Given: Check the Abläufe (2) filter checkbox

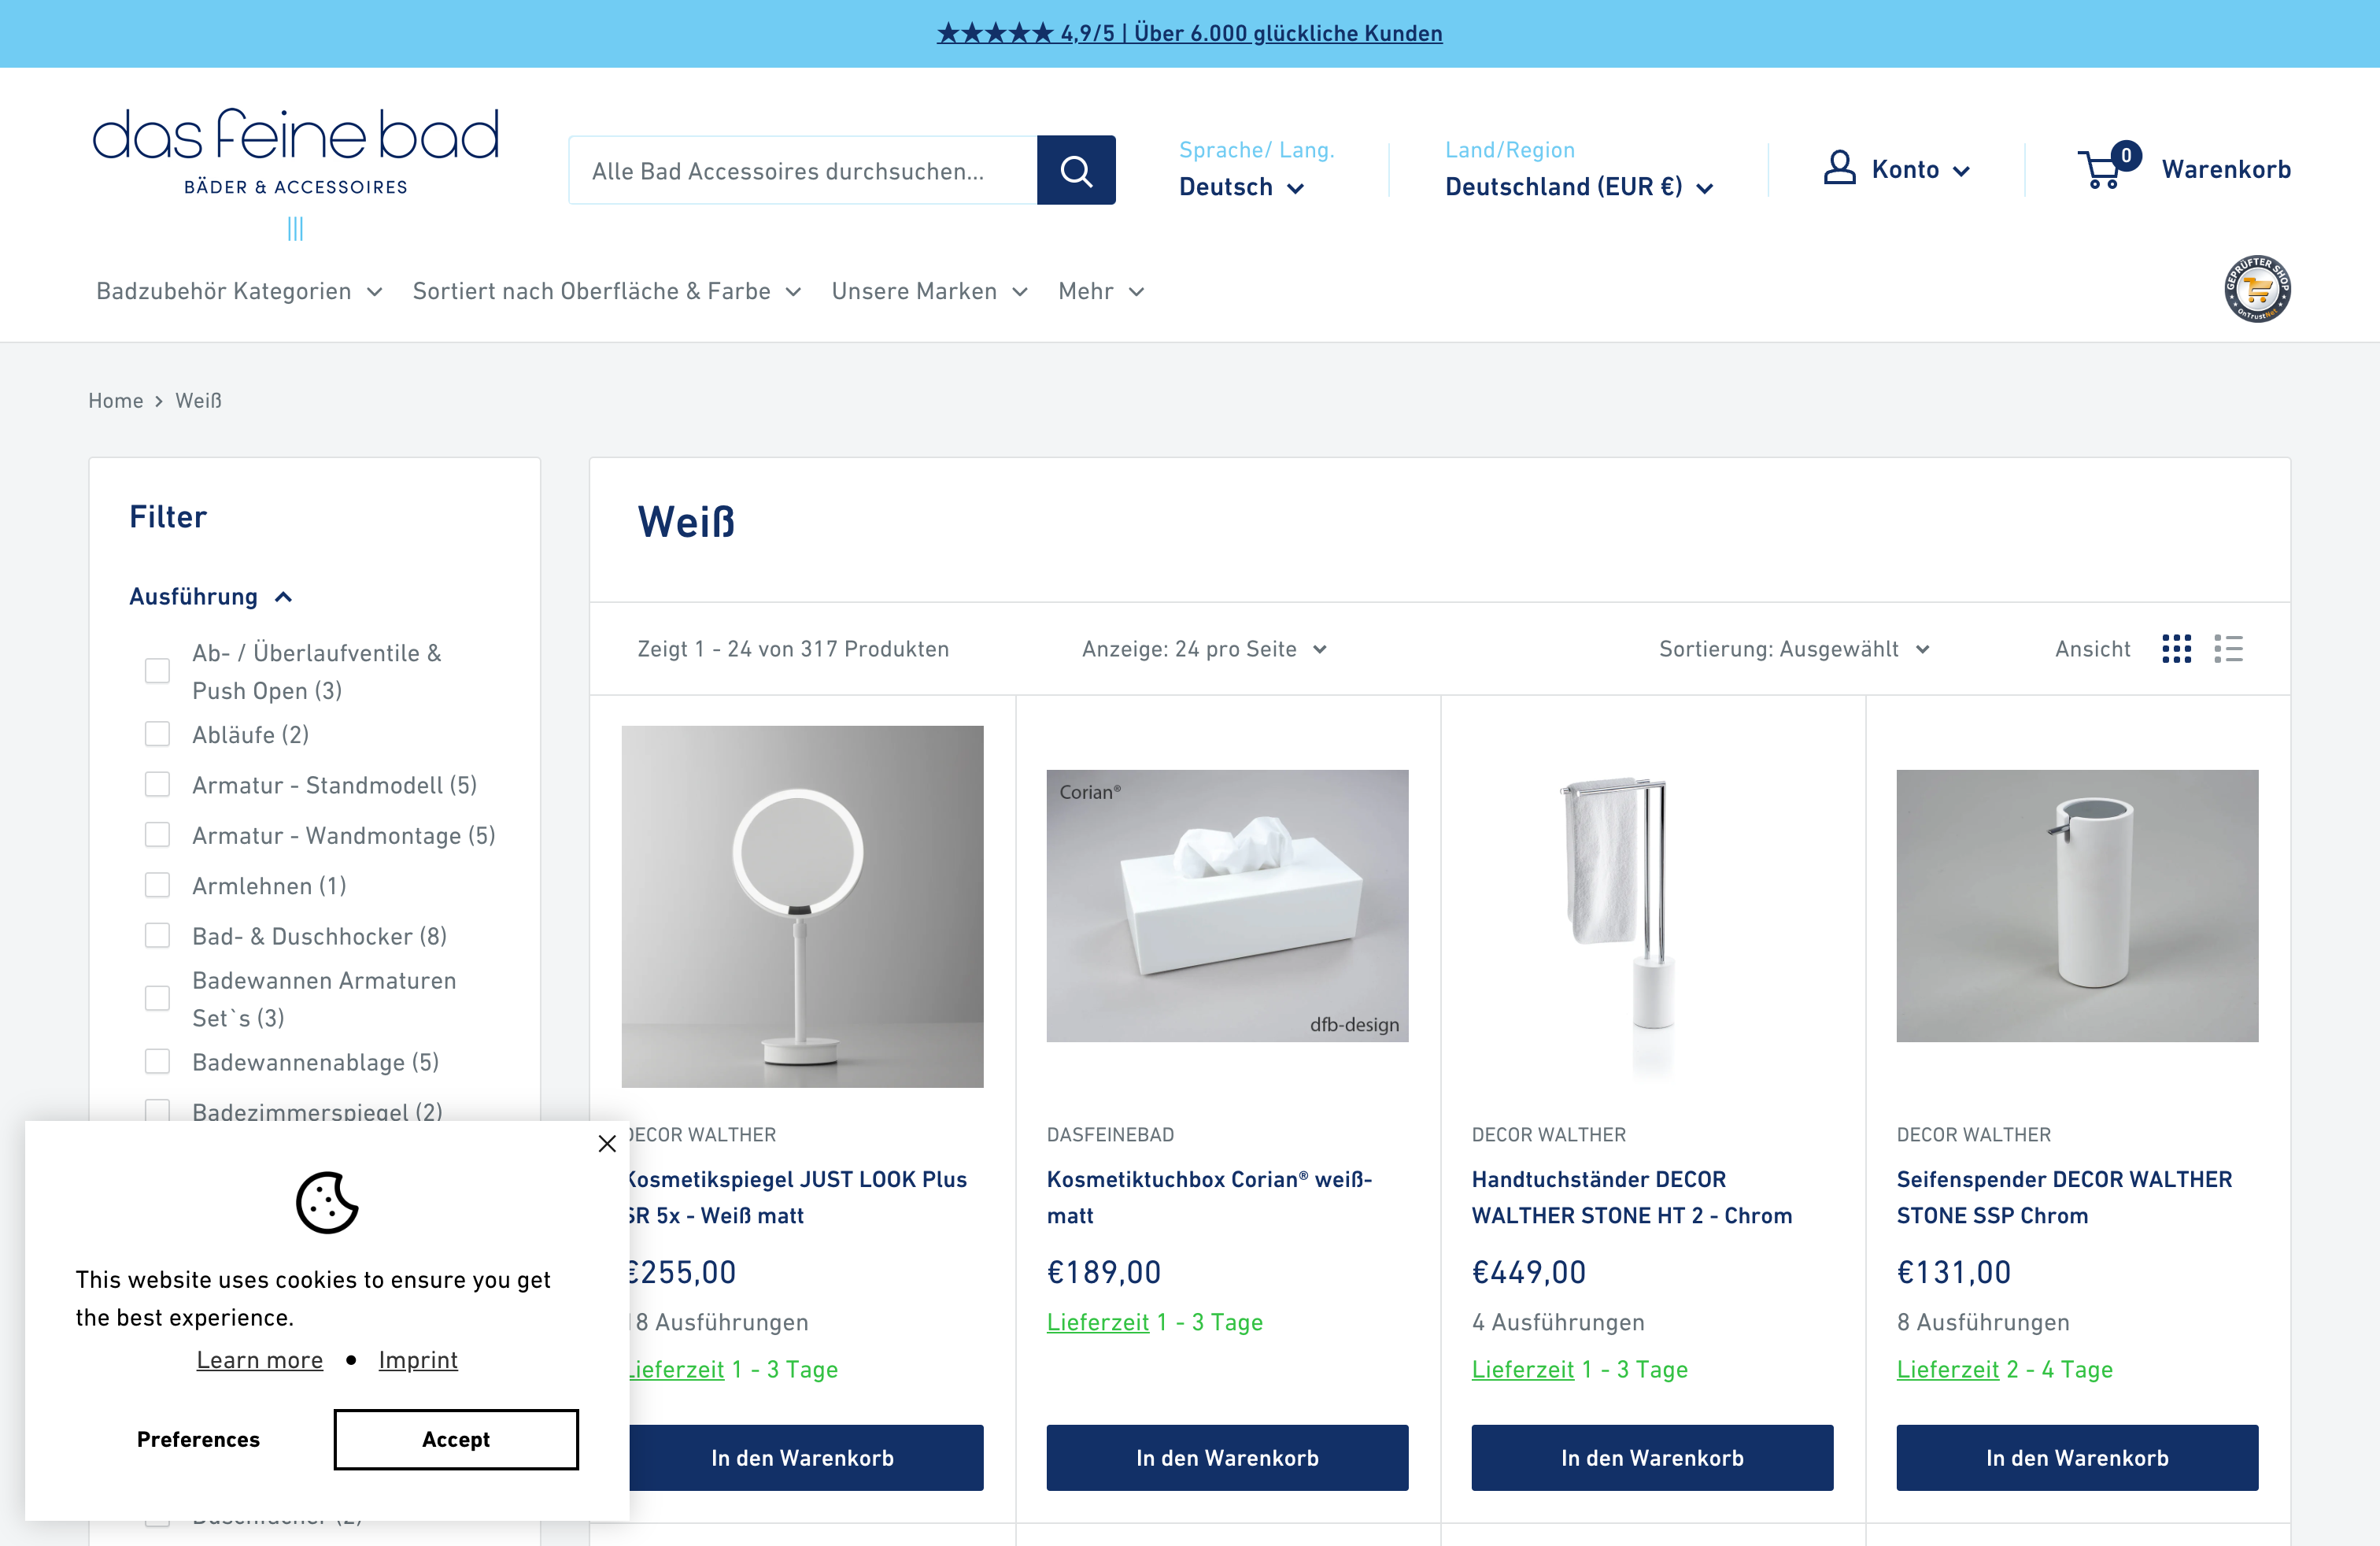Looking at the screenshot, I should (x=157, y=735).
